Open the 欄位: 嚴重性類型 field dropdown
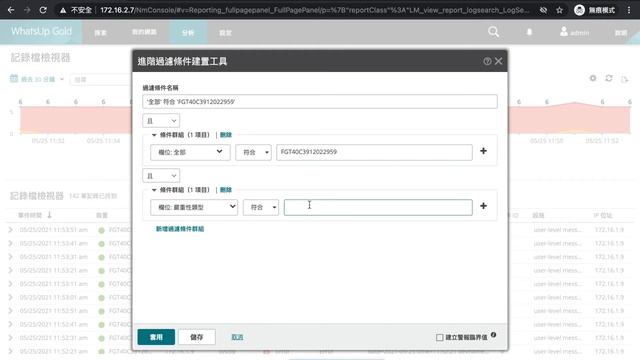640x360 pixels. [x=194, y=207]
